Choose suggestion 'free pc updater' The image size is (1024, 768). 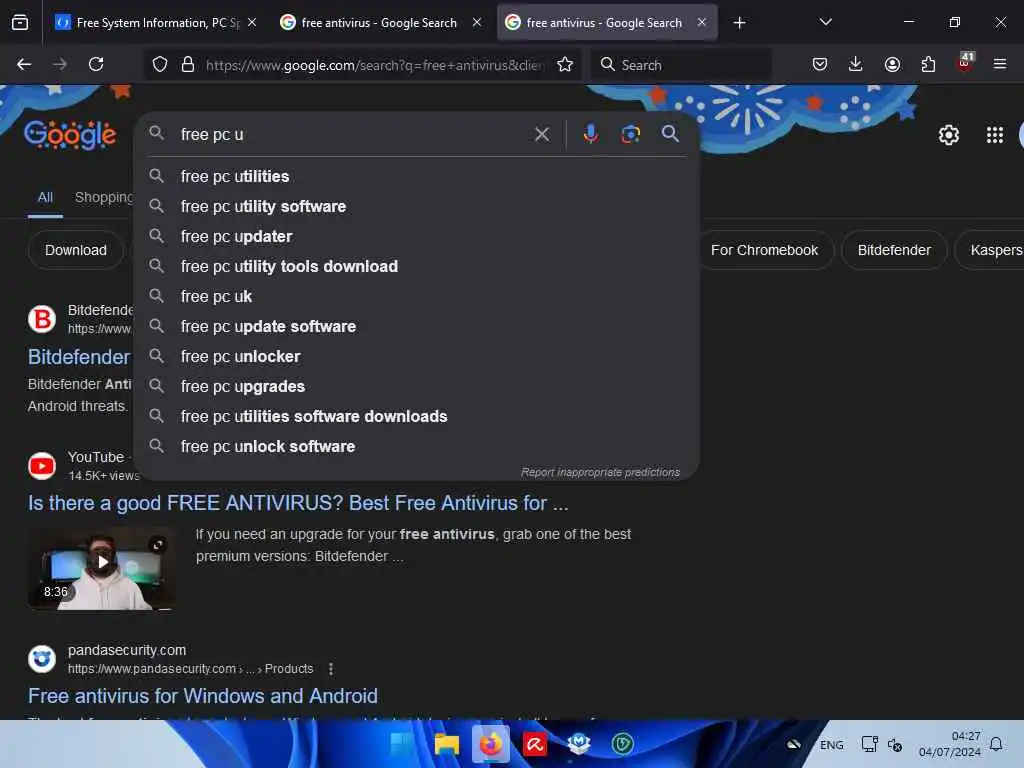417,236
